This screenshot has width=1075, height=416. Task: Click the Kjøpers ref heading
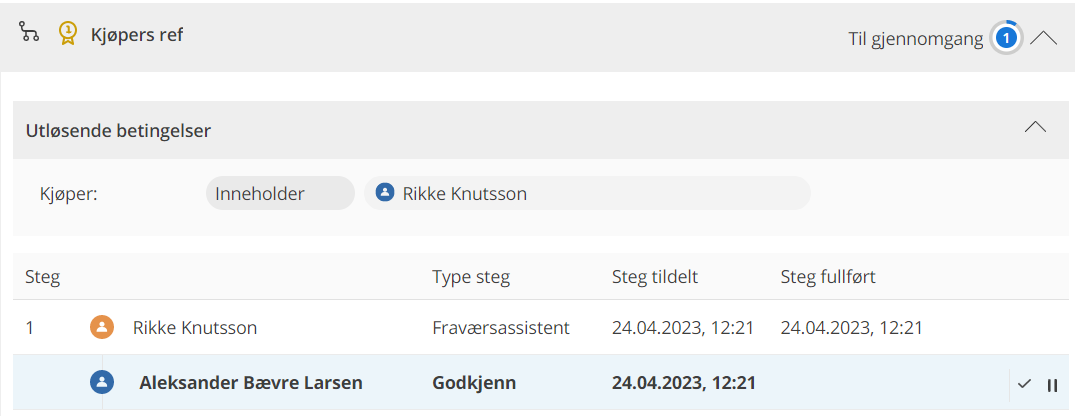pos(136,35)
